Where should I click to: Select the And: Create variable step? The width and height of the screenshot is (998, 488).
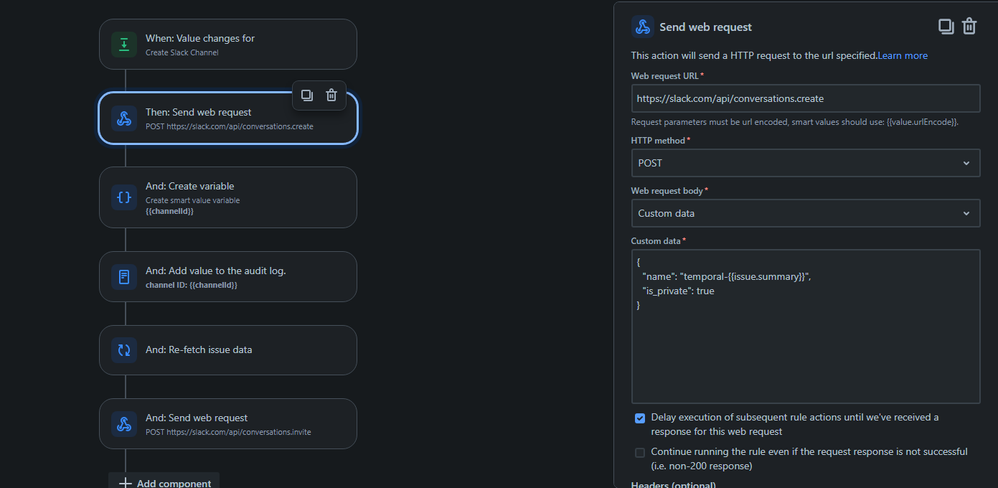click(228, 197)
